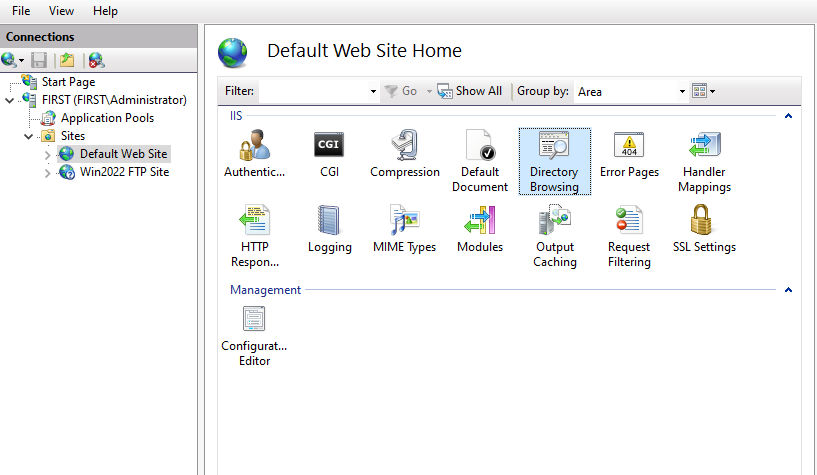Screen dimensions: 817x475
Task: Select Win2022 FTP Site in tree
Action: [124, 172]
